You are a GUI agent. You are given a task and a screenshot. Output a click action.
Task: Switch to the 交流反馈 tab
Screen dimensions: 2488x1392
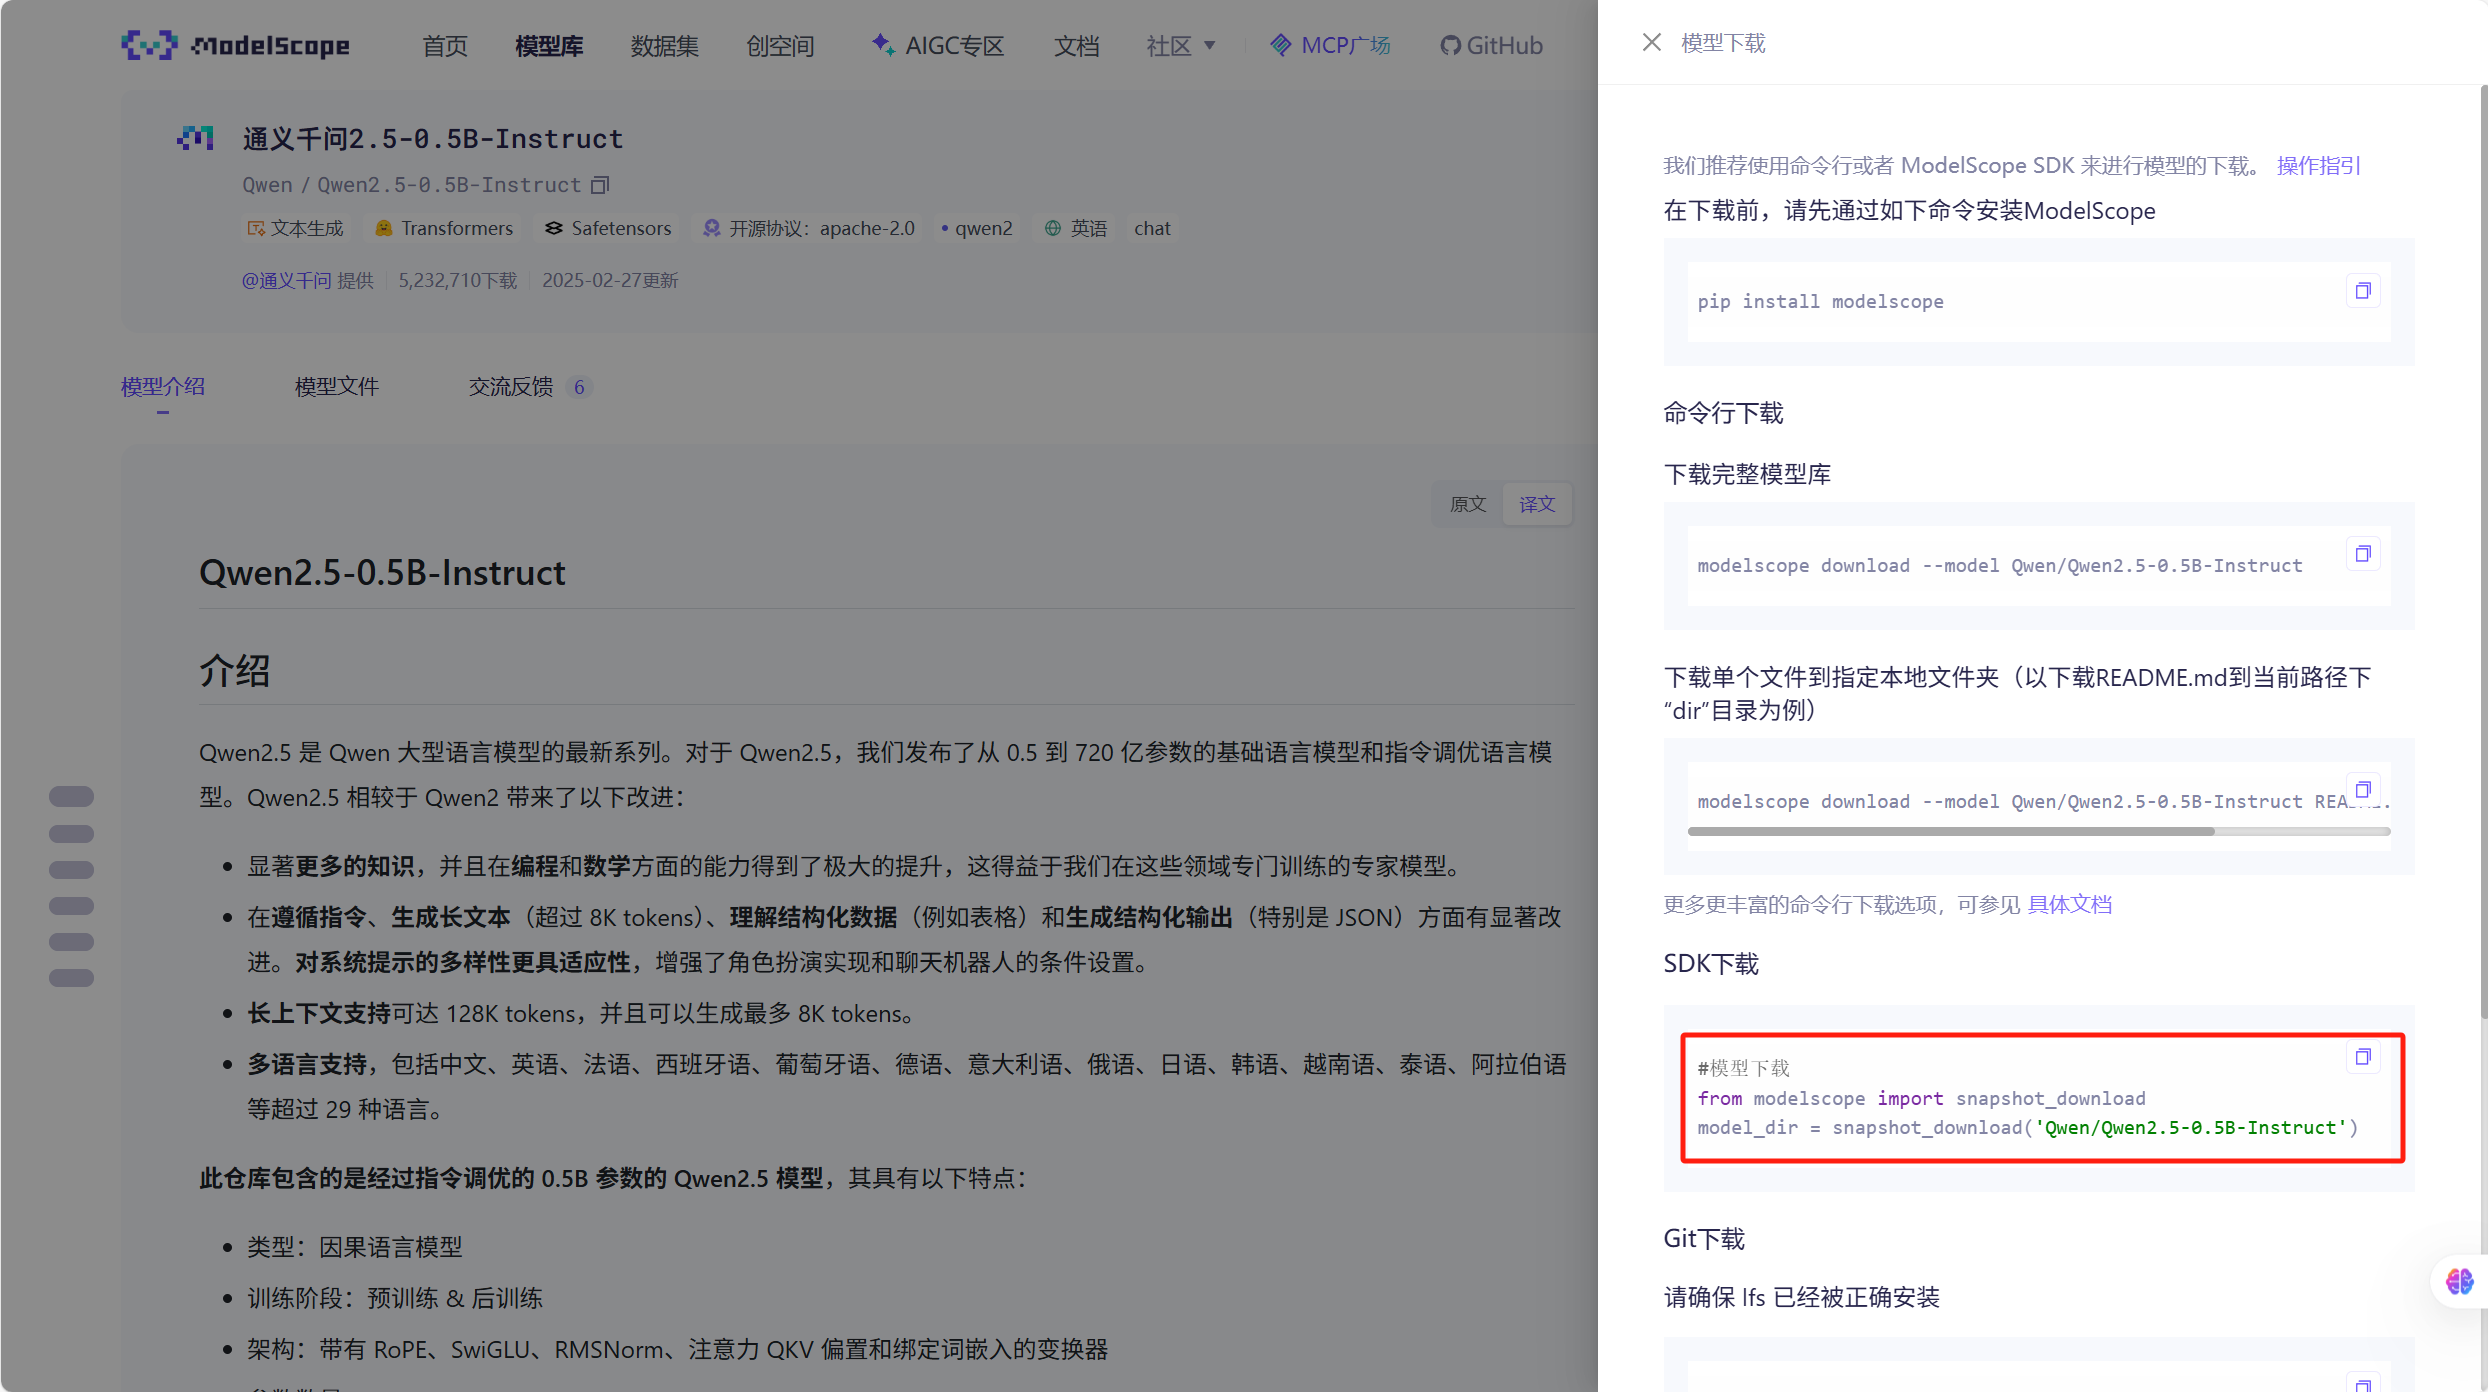530,387
